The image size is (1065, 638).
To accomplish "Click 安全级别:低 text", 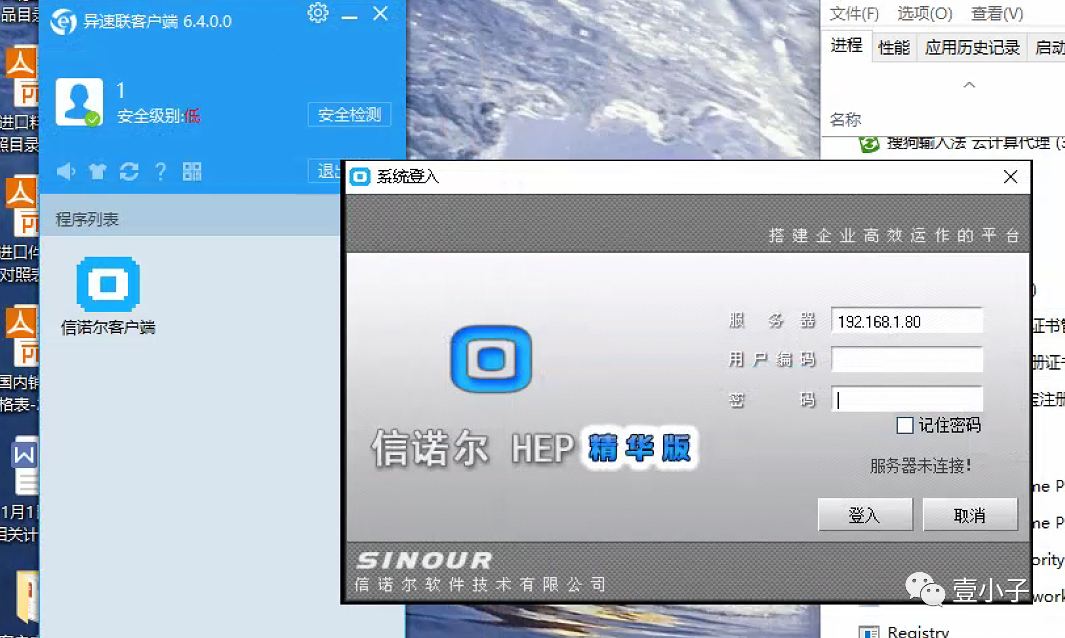I will pos(158,116).
